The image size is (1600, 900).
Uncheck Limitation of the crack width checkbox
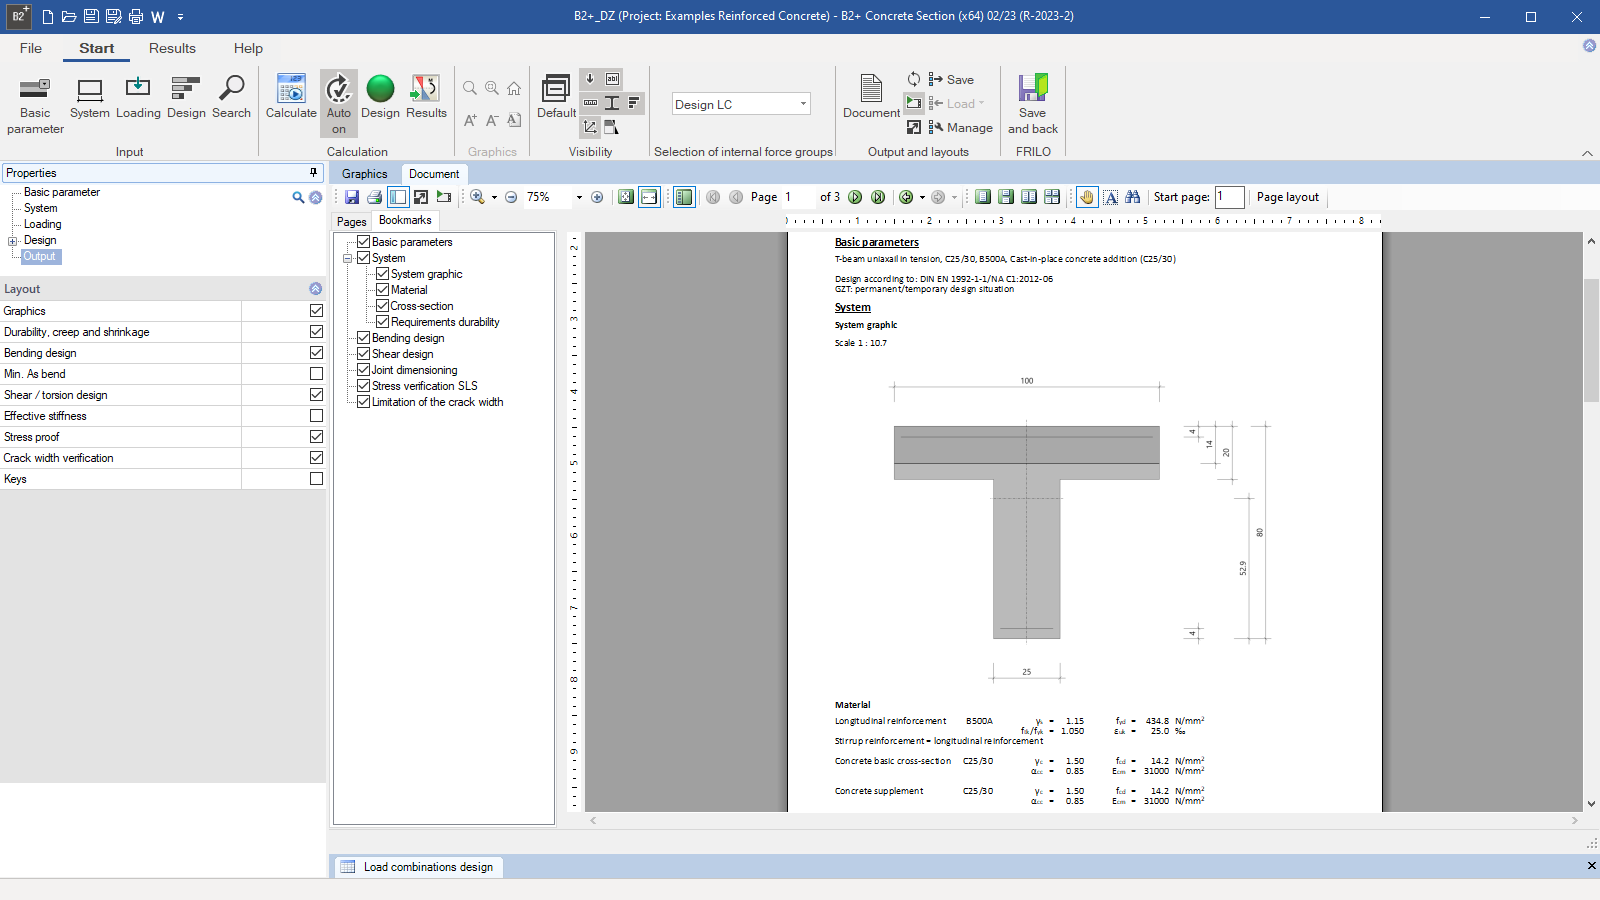pos(364,402)
